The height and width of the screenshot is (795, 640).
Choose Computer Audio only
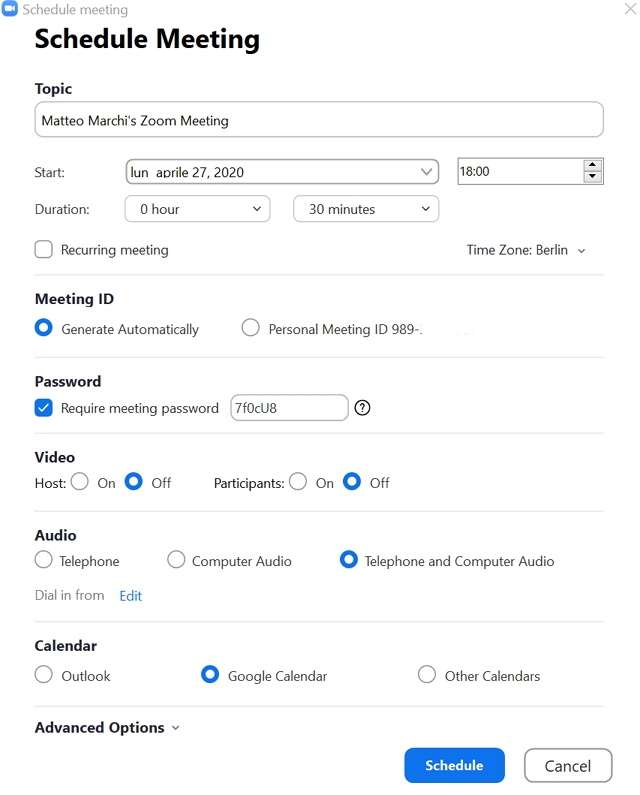tap(177, 560)
